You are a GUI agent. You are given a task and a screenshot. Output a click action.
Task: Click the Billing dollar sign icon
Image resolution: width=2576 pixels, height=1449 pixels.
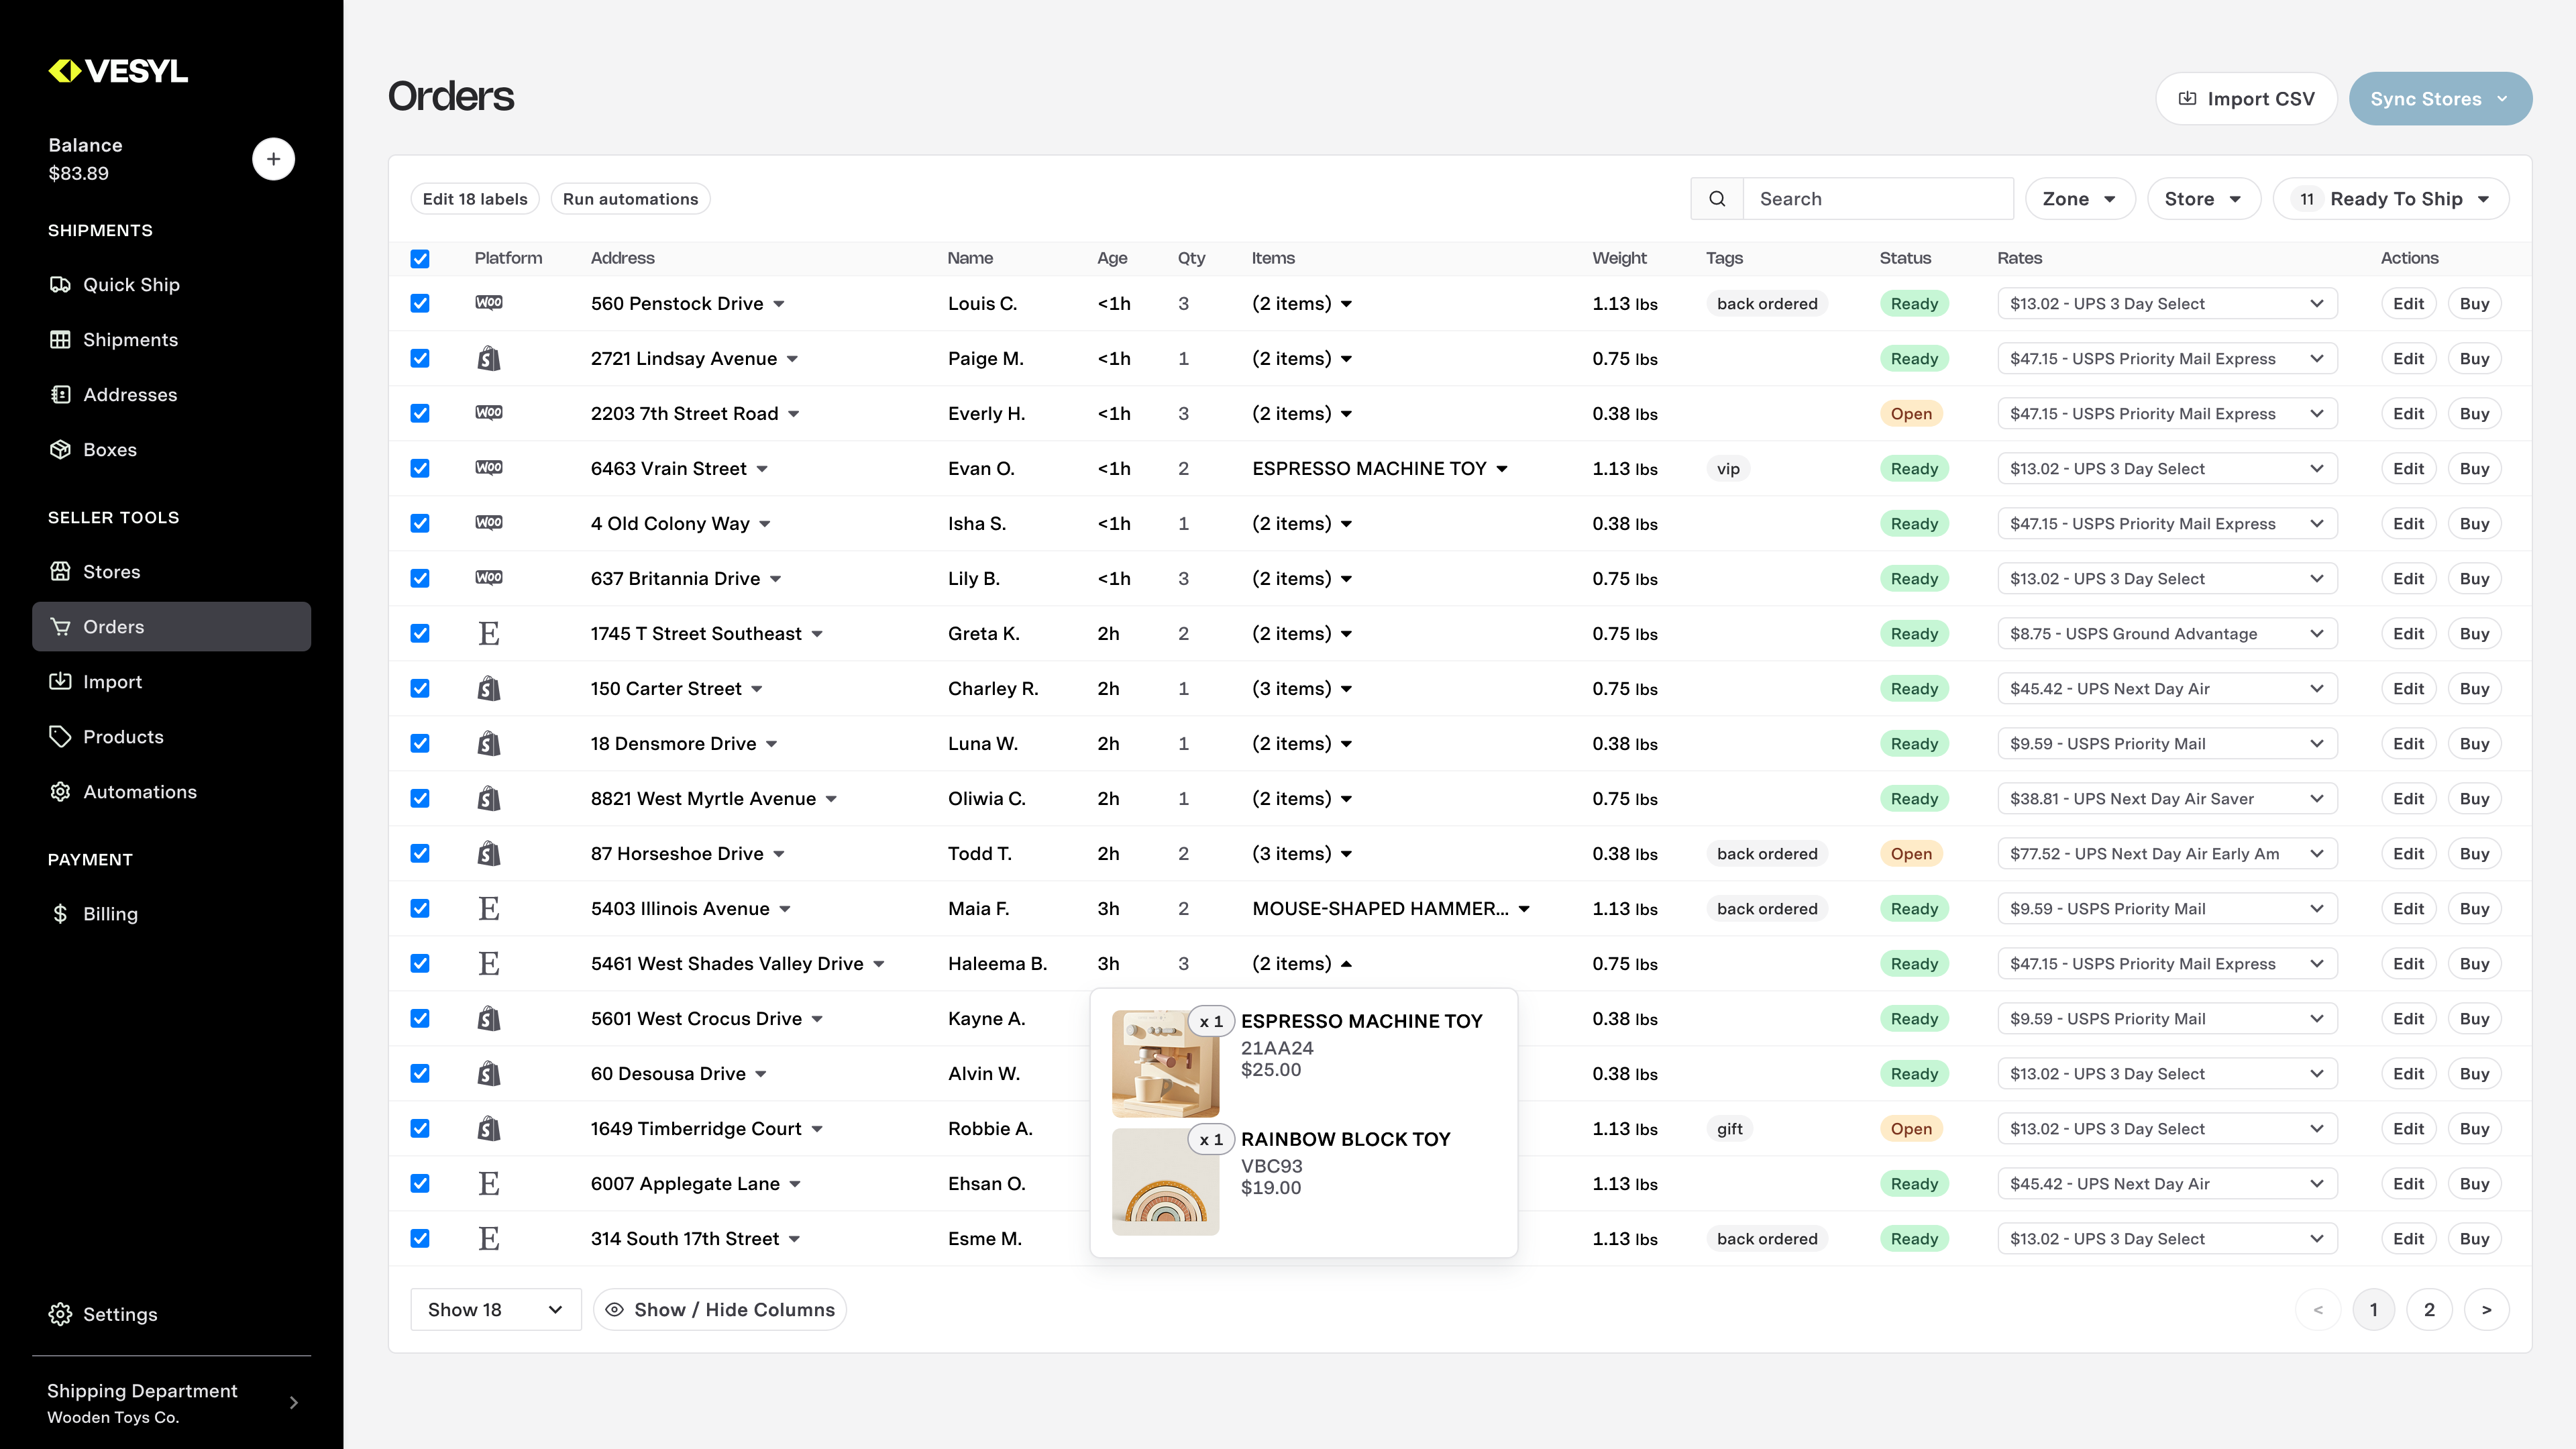coord(60,914)
